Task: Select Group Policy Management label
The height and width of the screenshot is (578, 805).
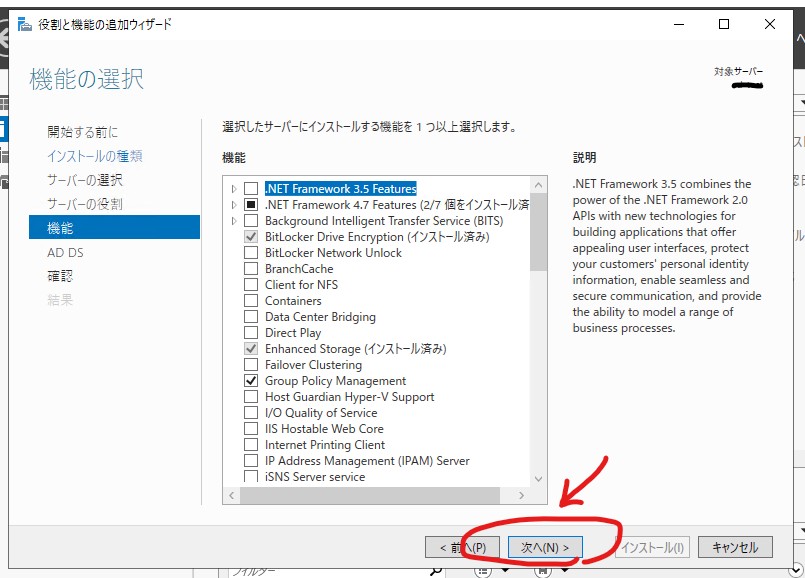Action: (335, 380)
